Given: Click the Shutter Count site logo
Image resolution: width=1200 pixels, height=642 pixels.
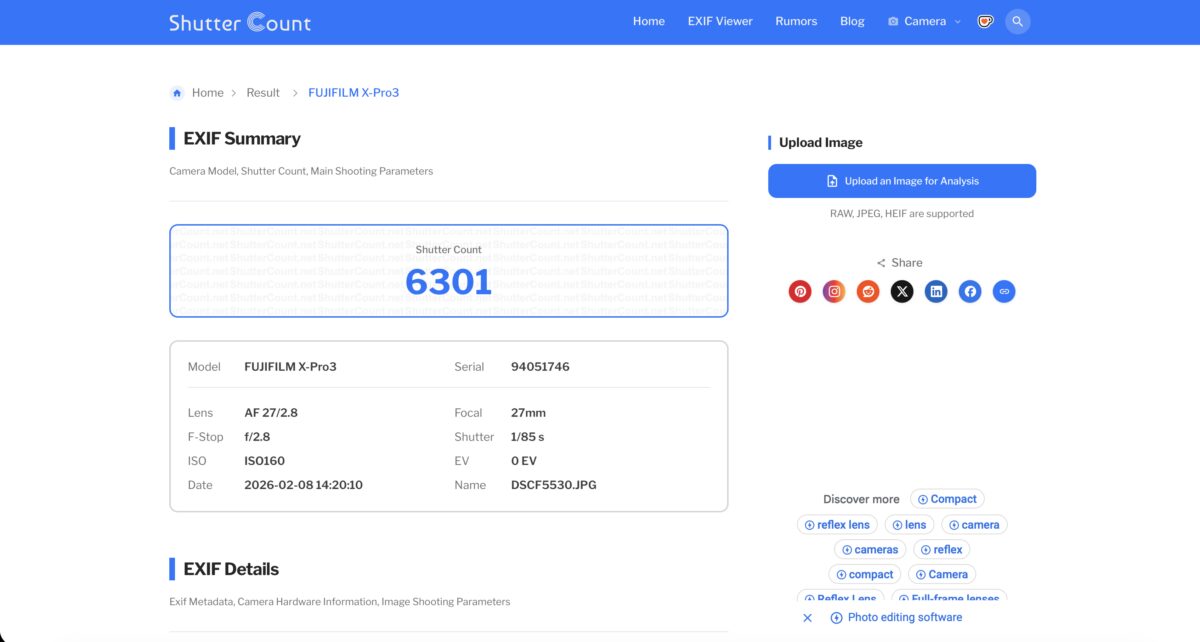Looking at the screenshot, I should 240,22.
